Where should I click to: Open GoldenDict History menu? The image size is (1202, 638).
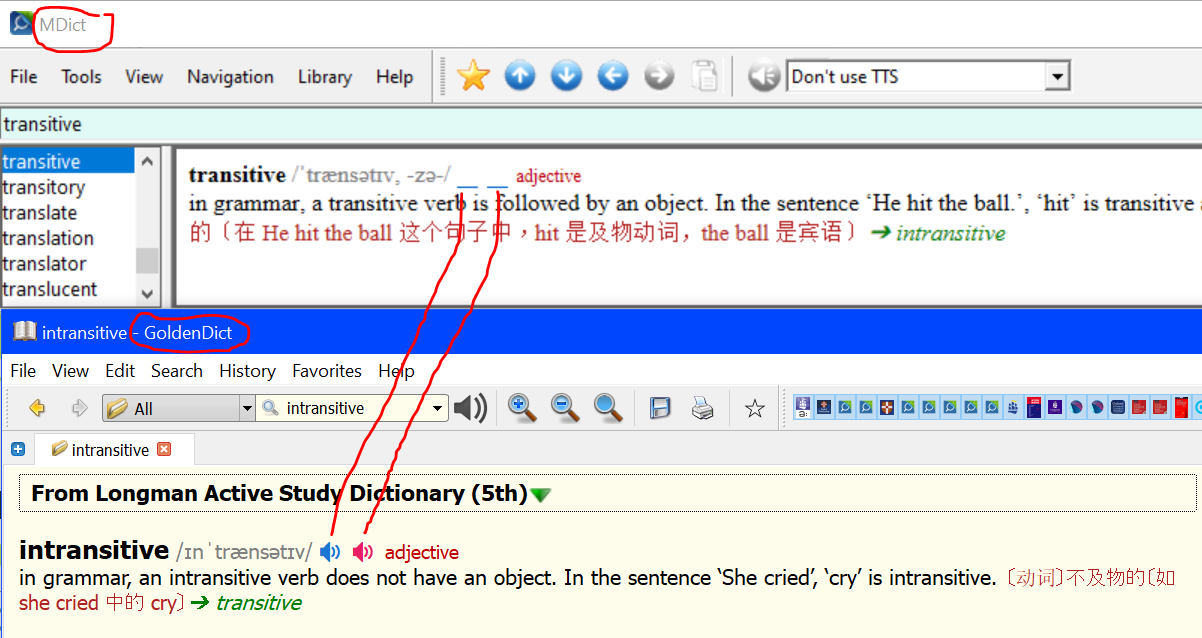click(x=247, y=371)
